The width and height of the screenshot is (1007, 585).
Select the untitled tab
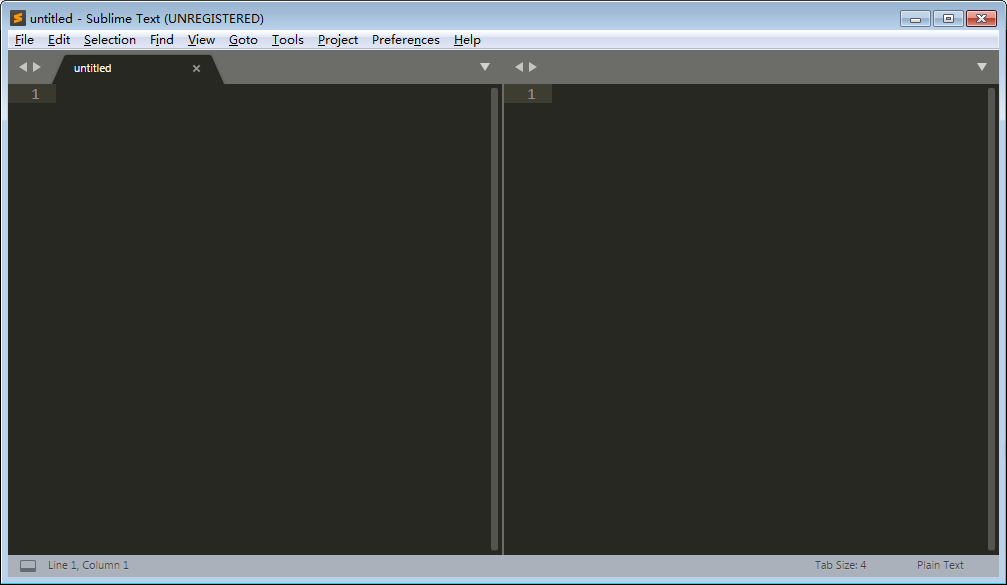point(137,68)
